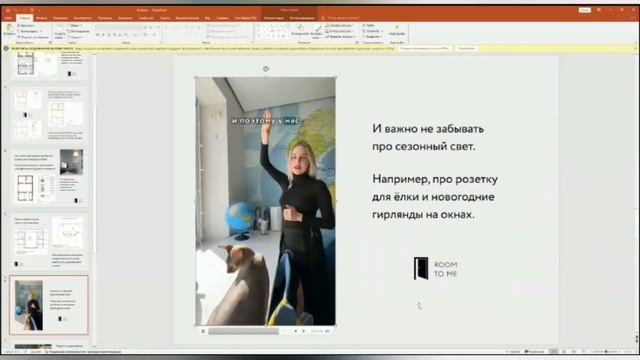
Task: Click the Найти find command
Action: [369, 26]
